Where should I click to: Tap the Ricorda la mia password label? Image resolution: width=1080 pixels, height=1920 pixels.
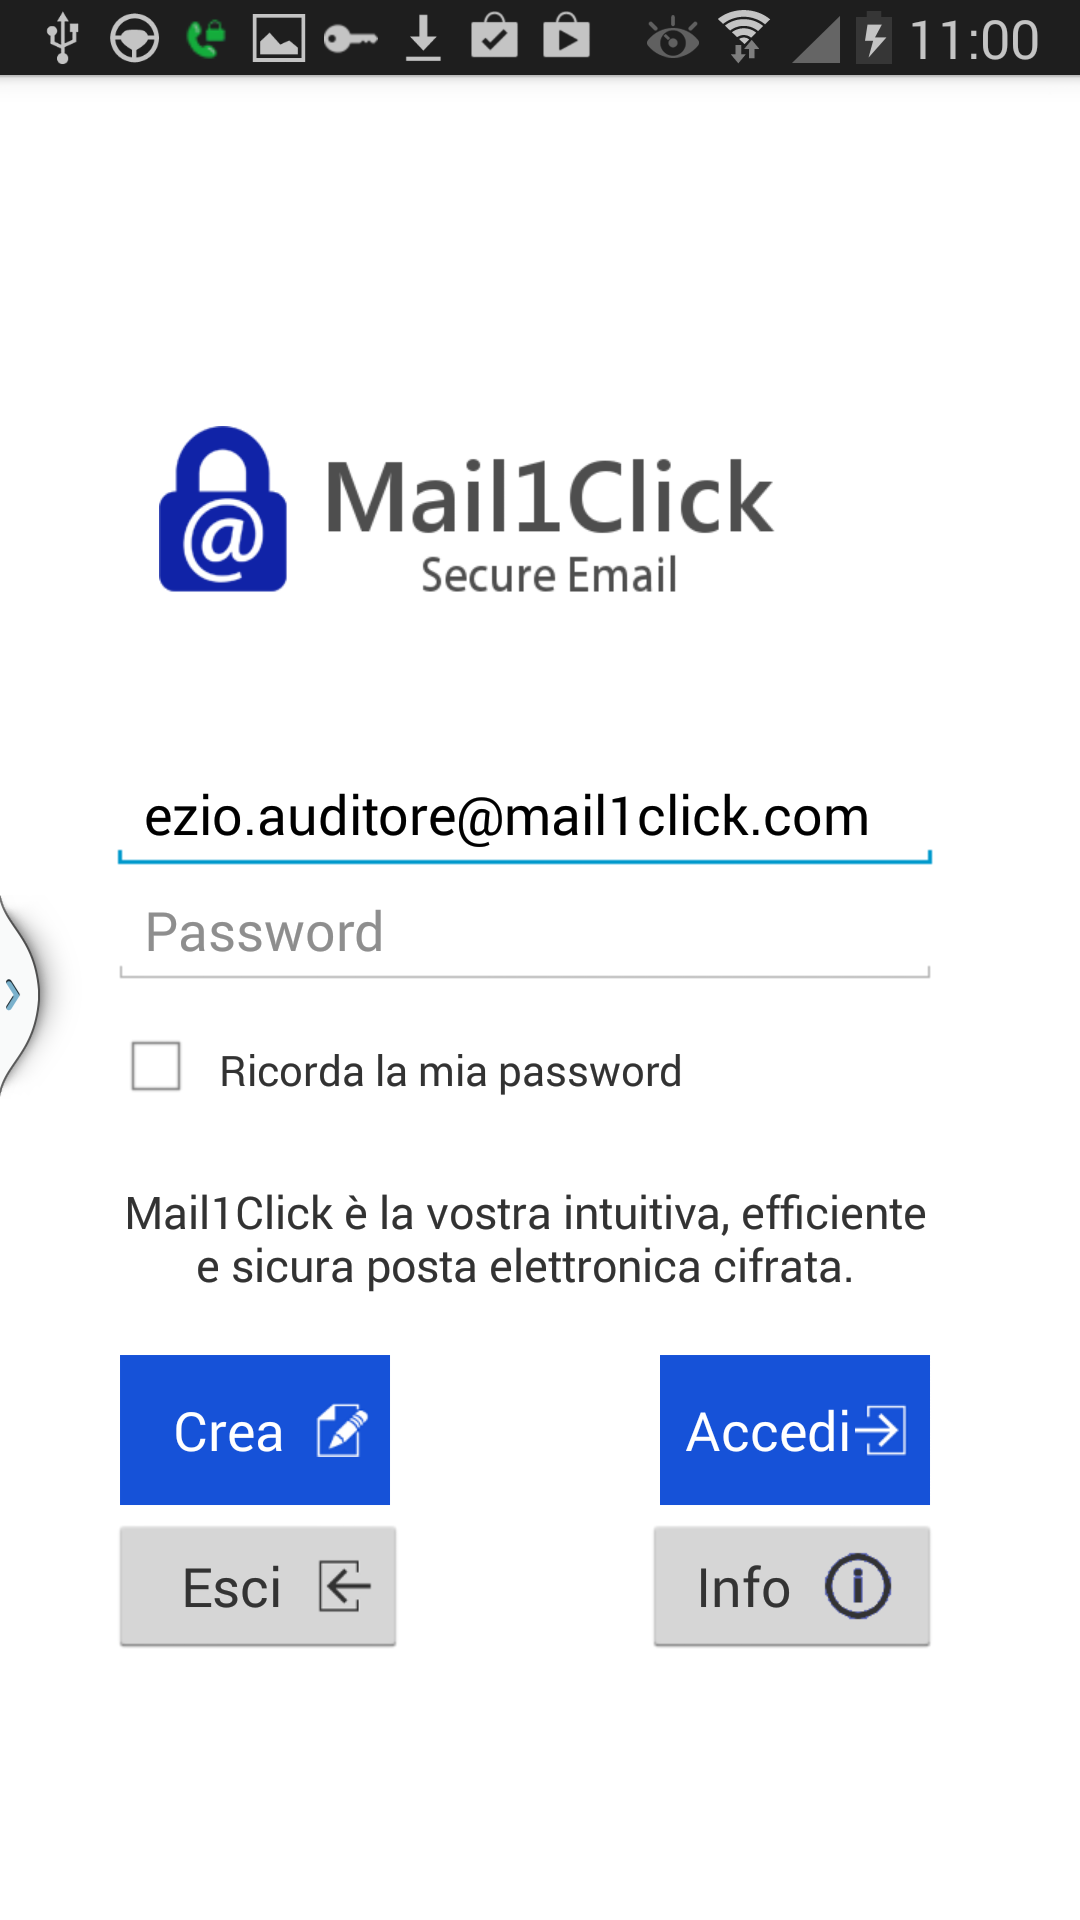coord(451,1071)
